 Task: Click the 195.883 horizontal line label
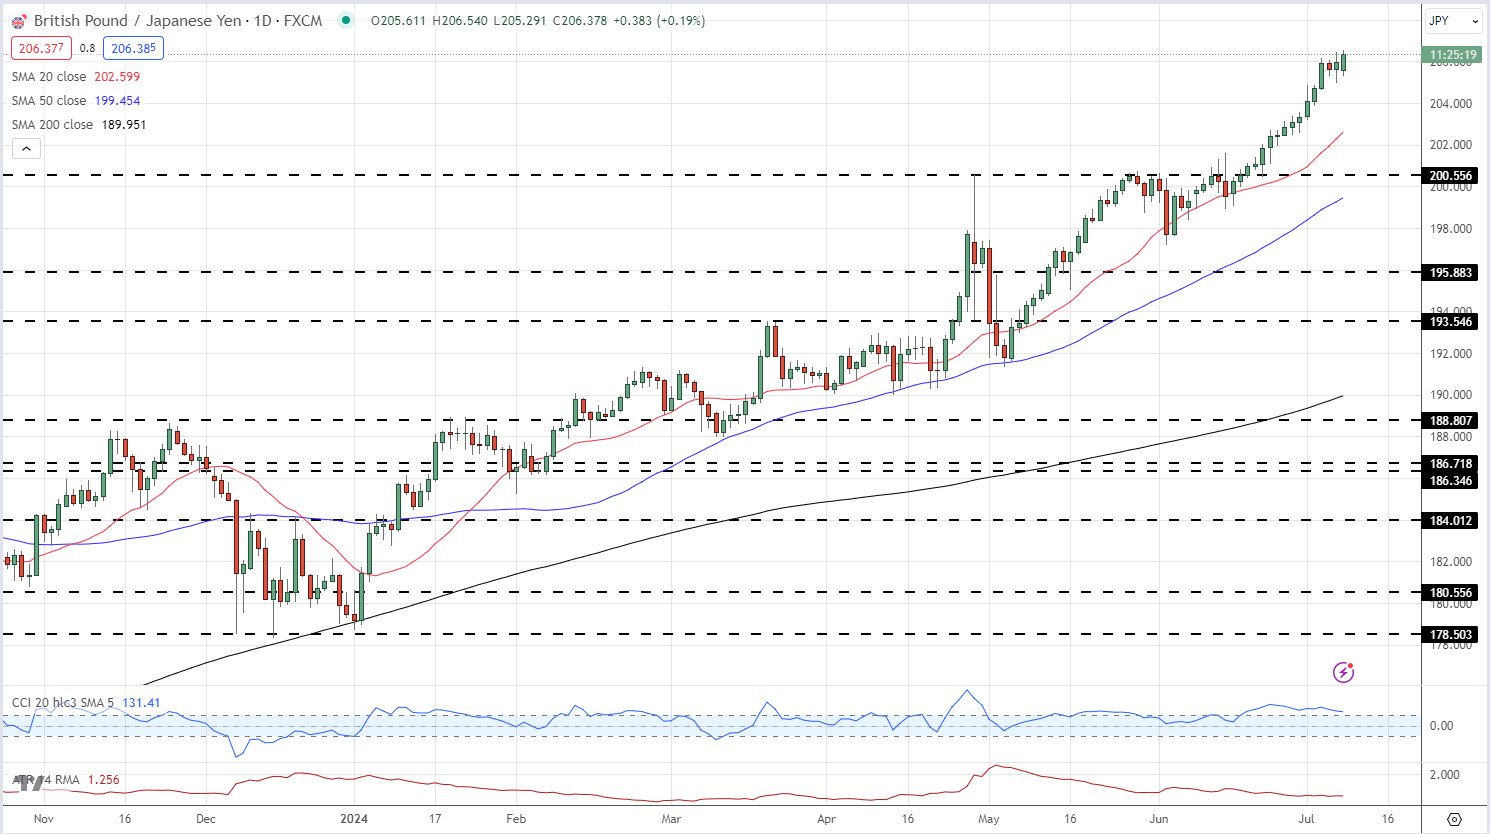pos(1451,272)
